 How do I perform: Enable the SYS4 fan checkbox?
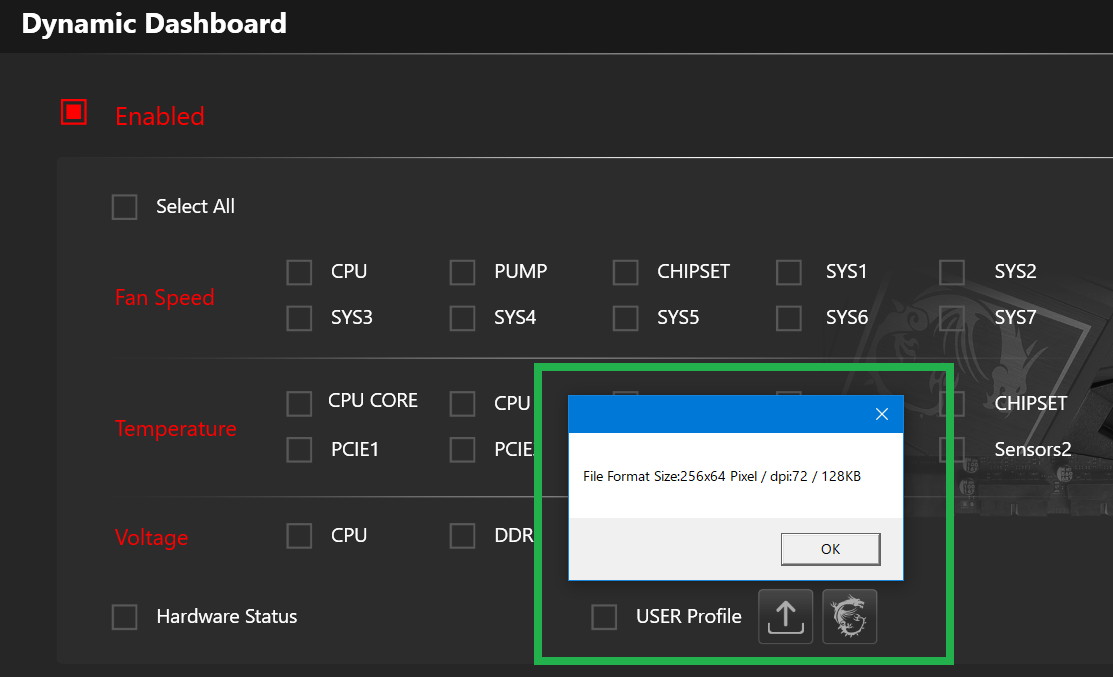tap(462, 318)
